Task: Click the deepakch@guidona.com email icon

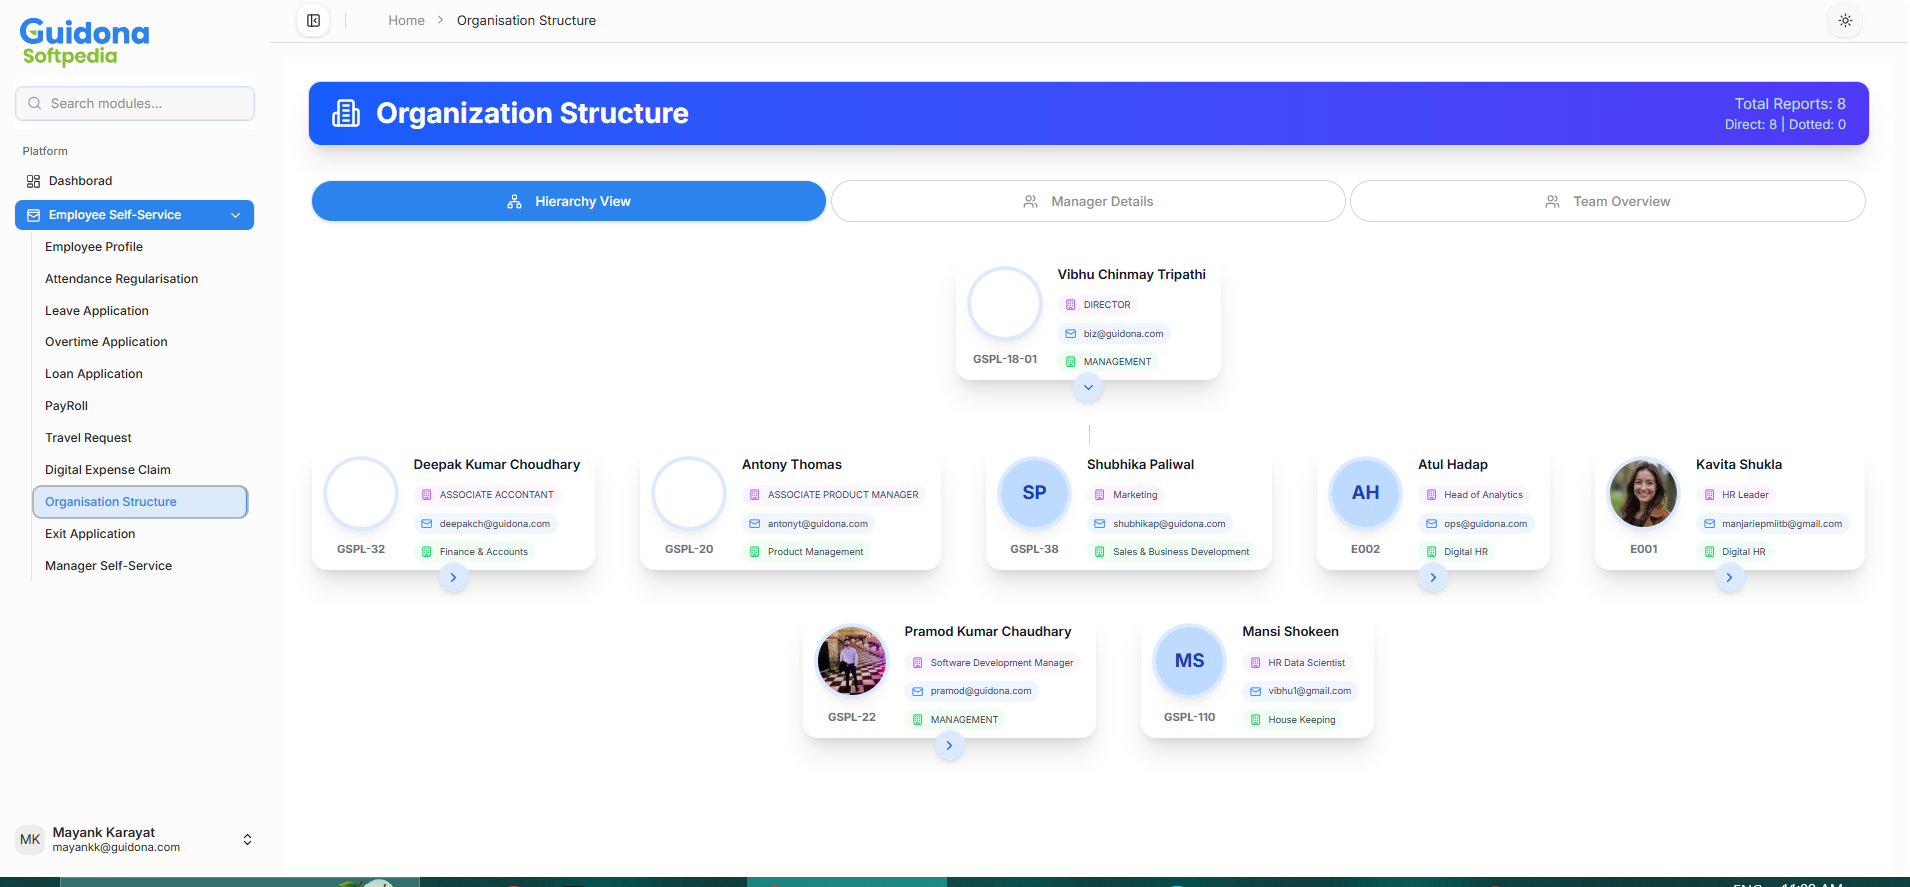Action: 426,524
